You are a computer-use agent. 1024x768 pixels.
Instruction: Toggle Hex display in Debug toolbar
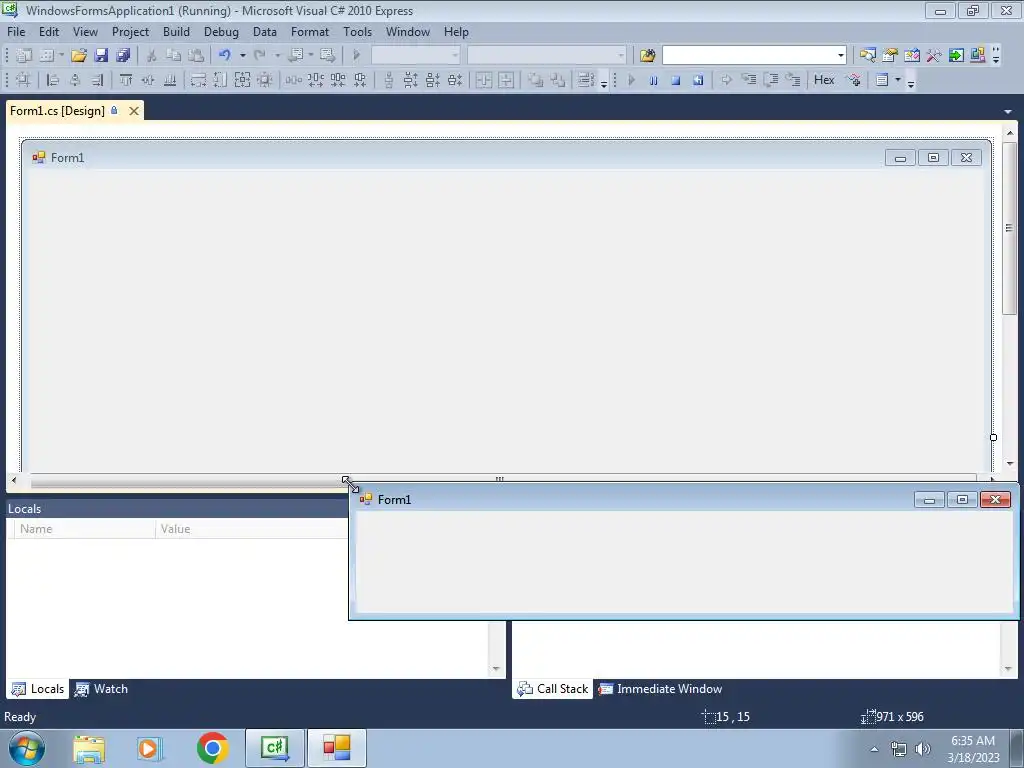(824, 80)
